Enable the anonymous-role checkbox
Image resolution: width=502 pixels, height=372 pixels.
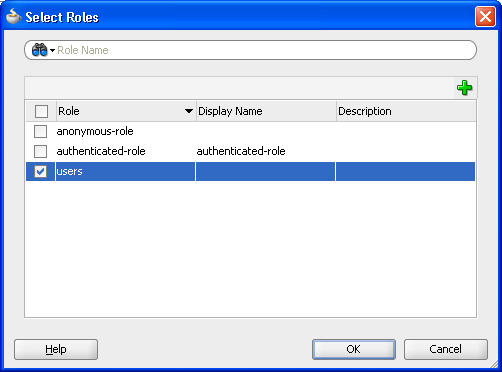[x=40, y=131]
